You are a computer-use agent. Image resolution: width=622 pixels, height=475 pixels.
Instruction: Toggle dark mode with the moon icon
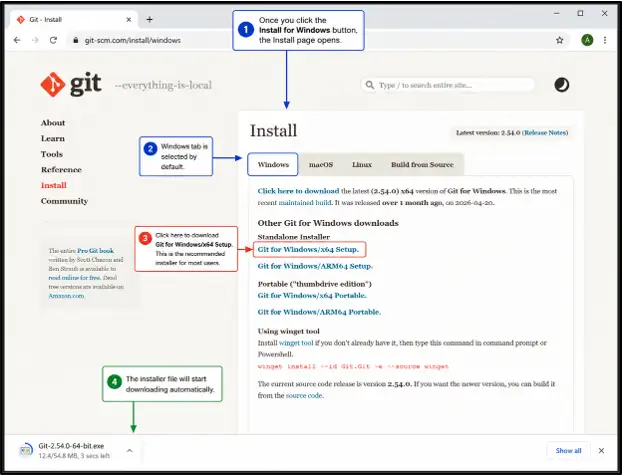coord(561,85)
